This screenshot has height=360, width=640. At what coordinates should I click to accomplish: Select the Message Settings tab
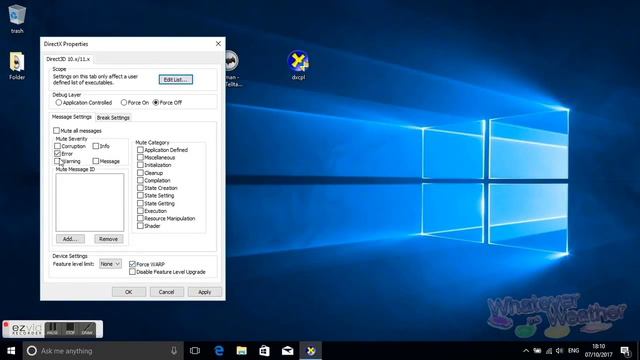pos(71,117)
